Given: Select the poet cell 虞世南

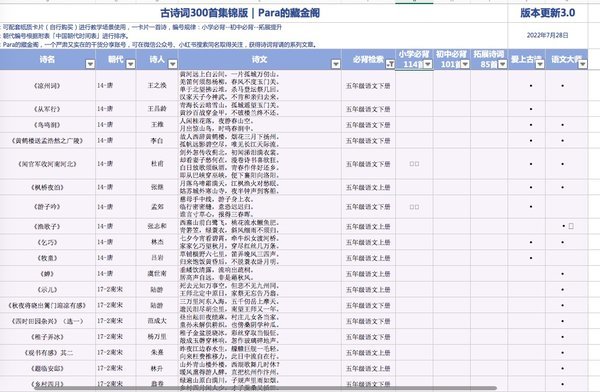Looking at the screenshot, I should [157, 274].
